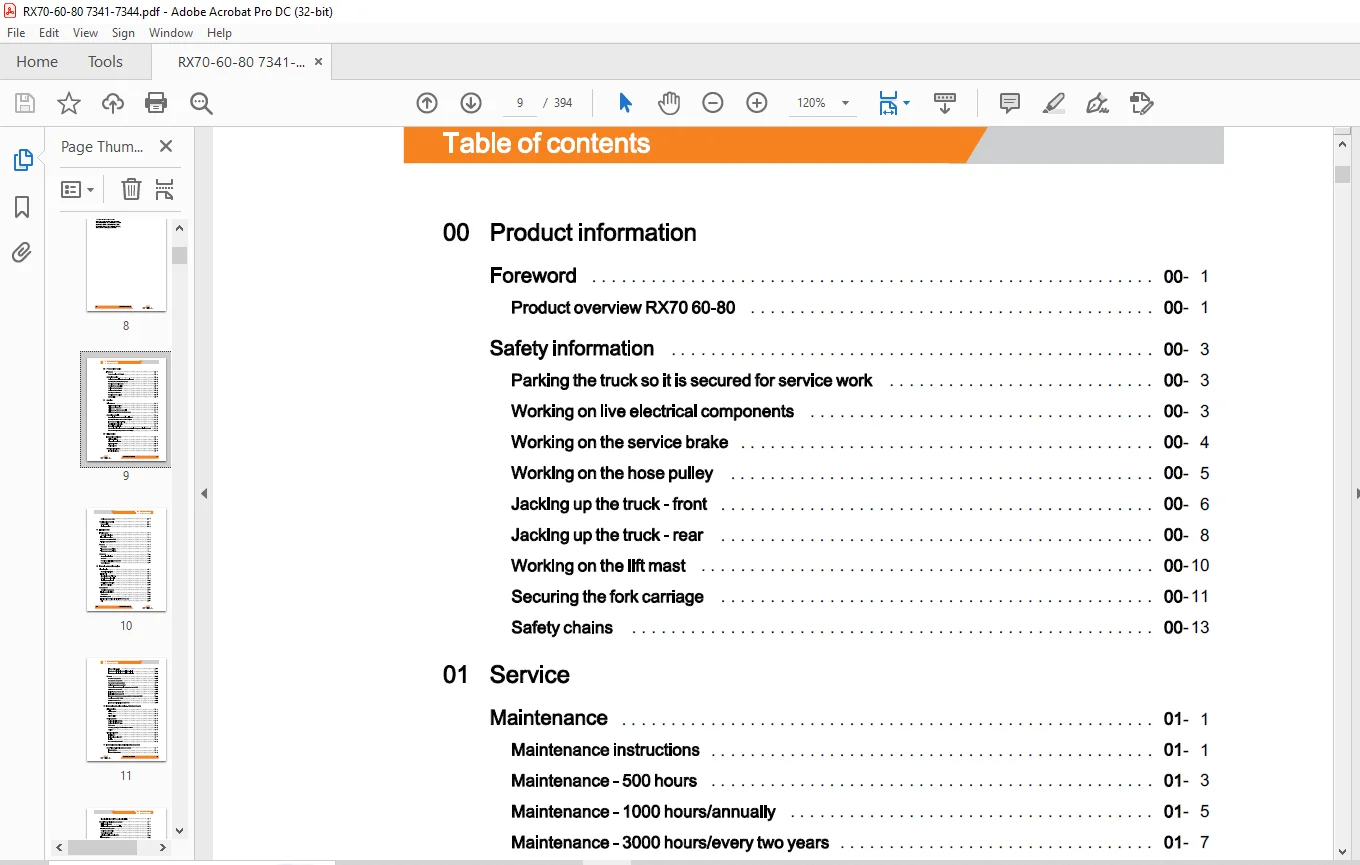Viewport: 1360px width, 865px height.
Task: Open the thumbnails options dropdown
Action: pyautogui.click(x=78, y=189)
